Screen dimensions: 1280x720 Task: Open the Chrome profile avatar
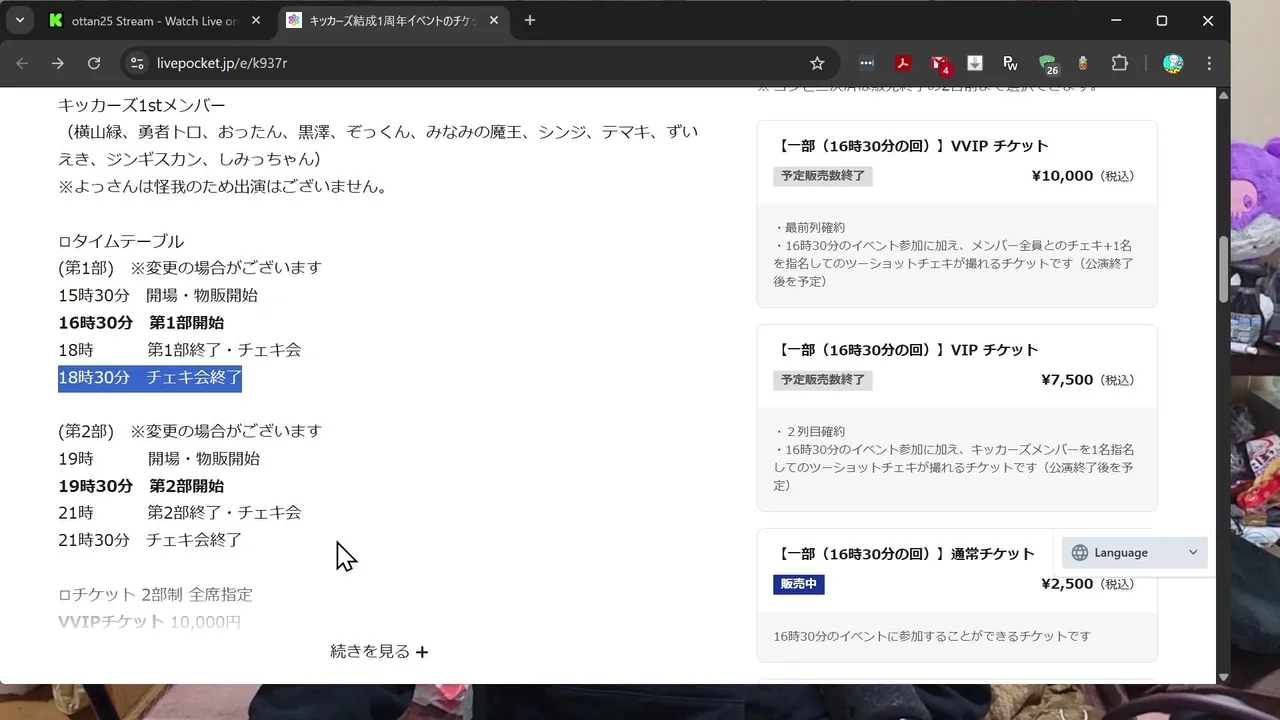click(x=1173, y=63)
